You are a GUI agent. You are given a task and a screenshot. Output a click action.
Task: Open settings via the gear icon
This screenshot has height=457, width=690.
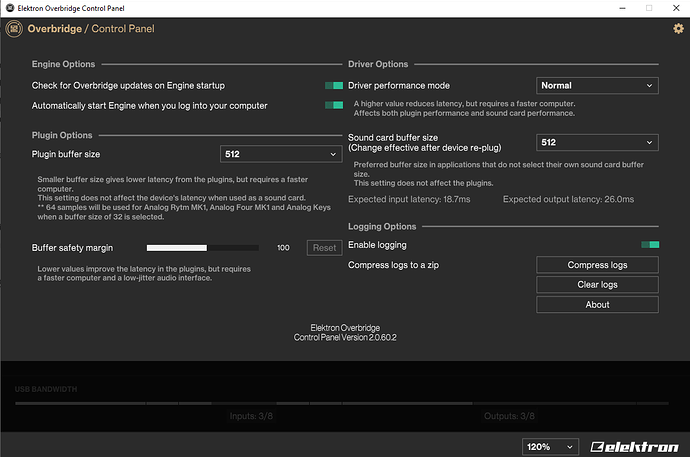pos(678,29)
